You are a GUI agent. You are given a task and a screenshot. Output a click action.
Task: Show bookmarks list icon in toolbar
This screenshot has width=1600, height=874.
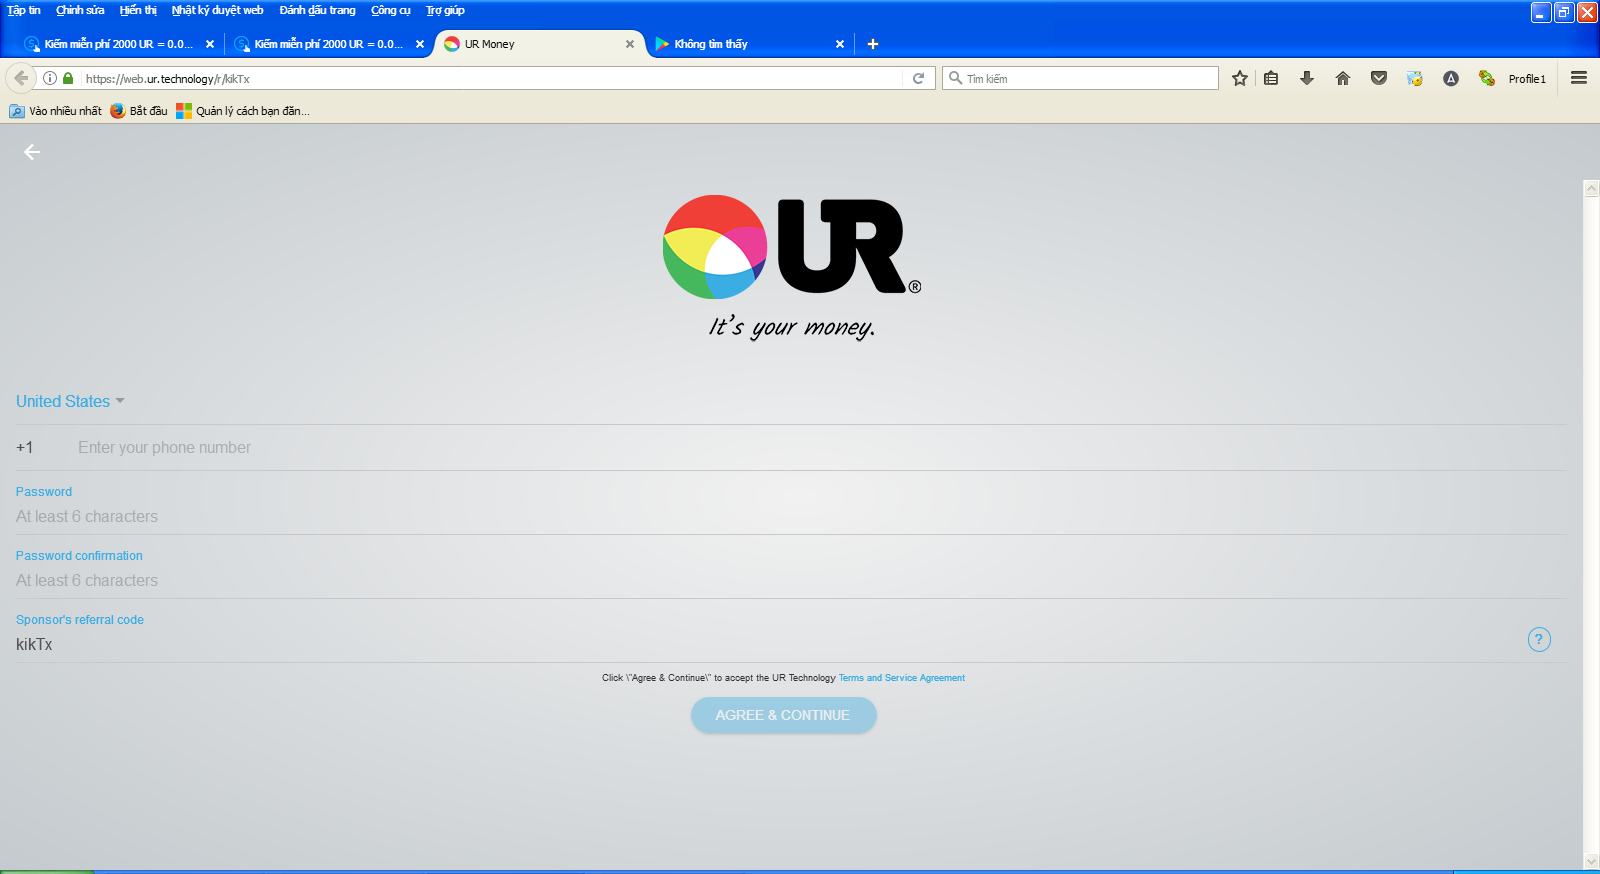[x=1271, y=78]
